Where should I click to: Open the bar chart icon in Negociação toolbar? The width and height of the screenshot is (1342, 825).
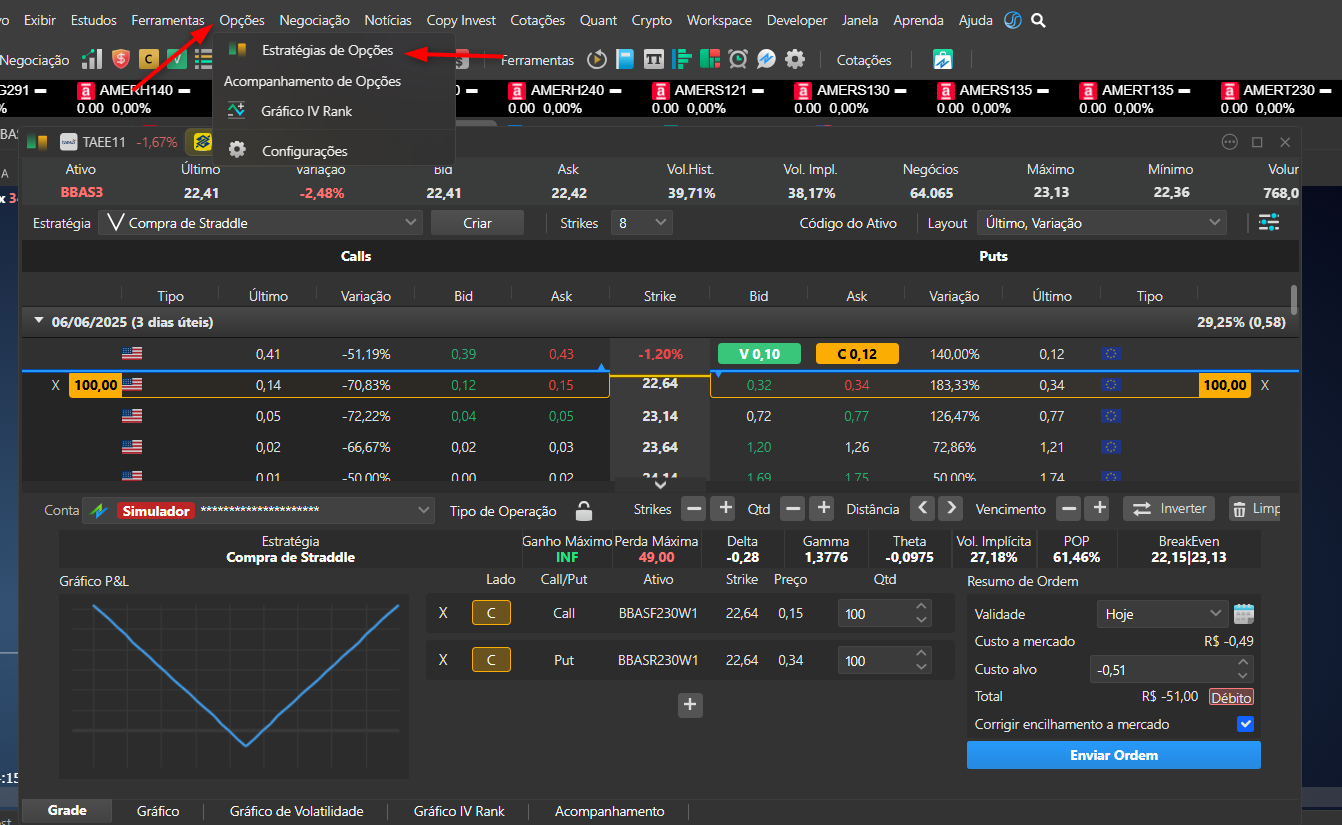tap(92, 60)
